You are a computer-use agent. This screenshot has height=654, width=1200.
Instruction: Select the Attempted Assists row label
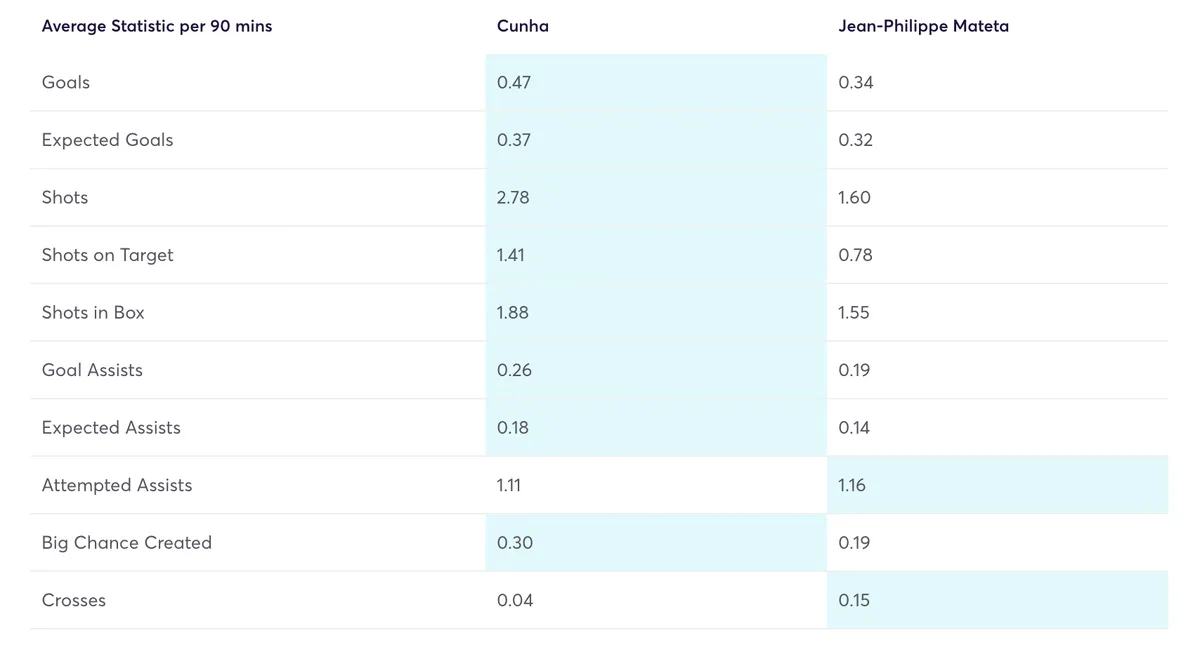(116, 485)
